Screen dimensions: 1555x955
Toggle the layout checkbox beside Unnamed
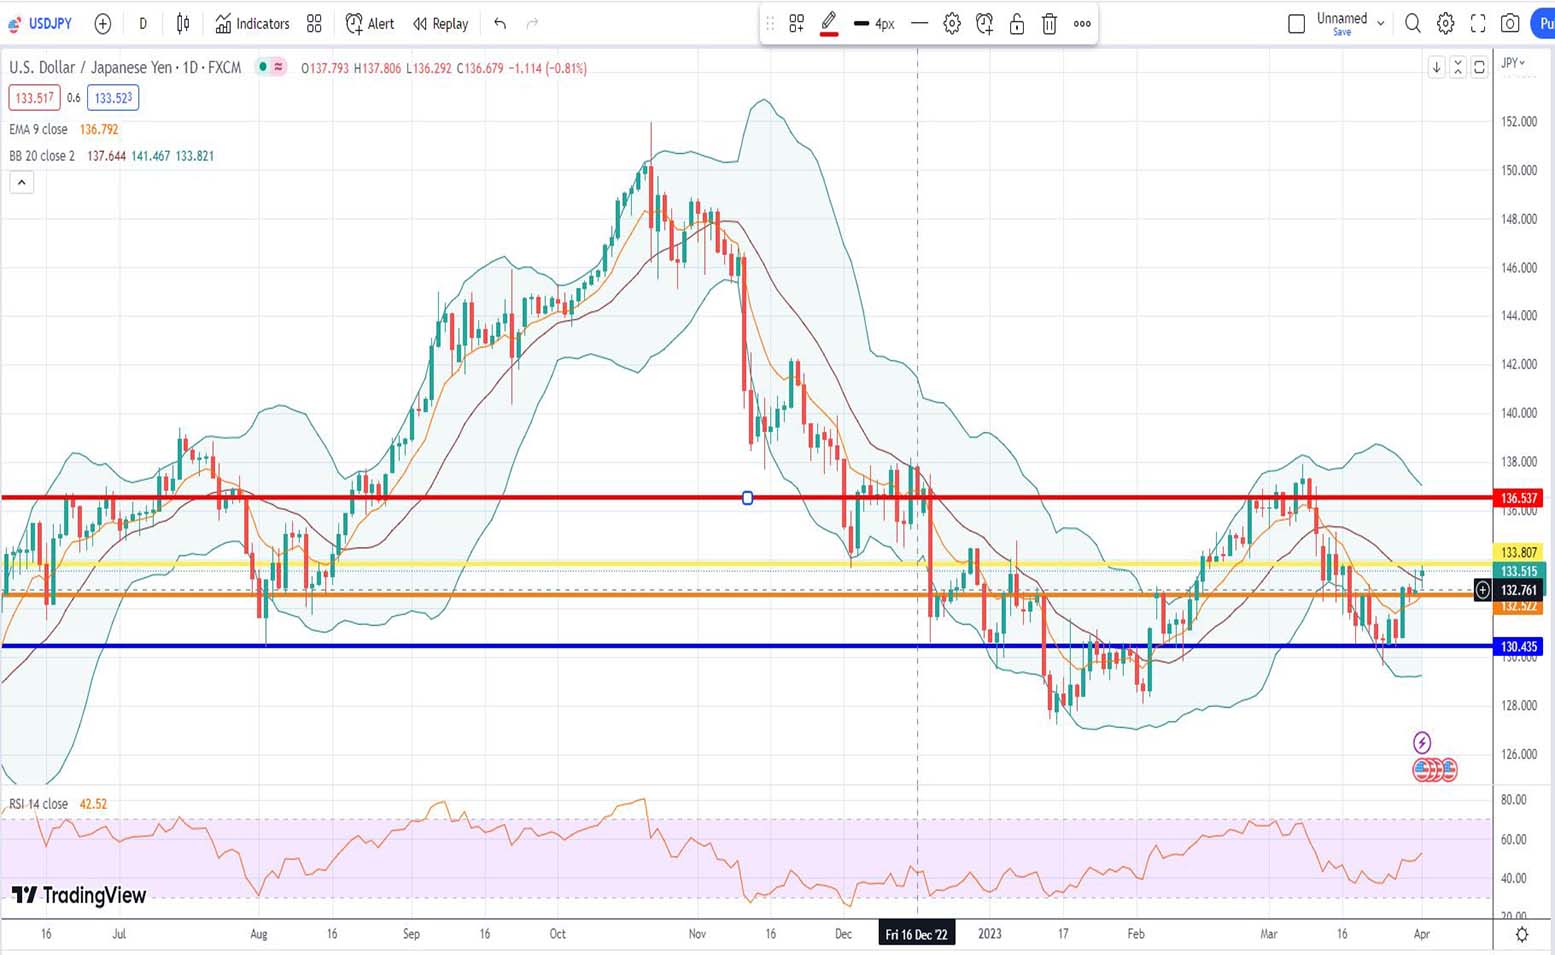click(1296, 23)
